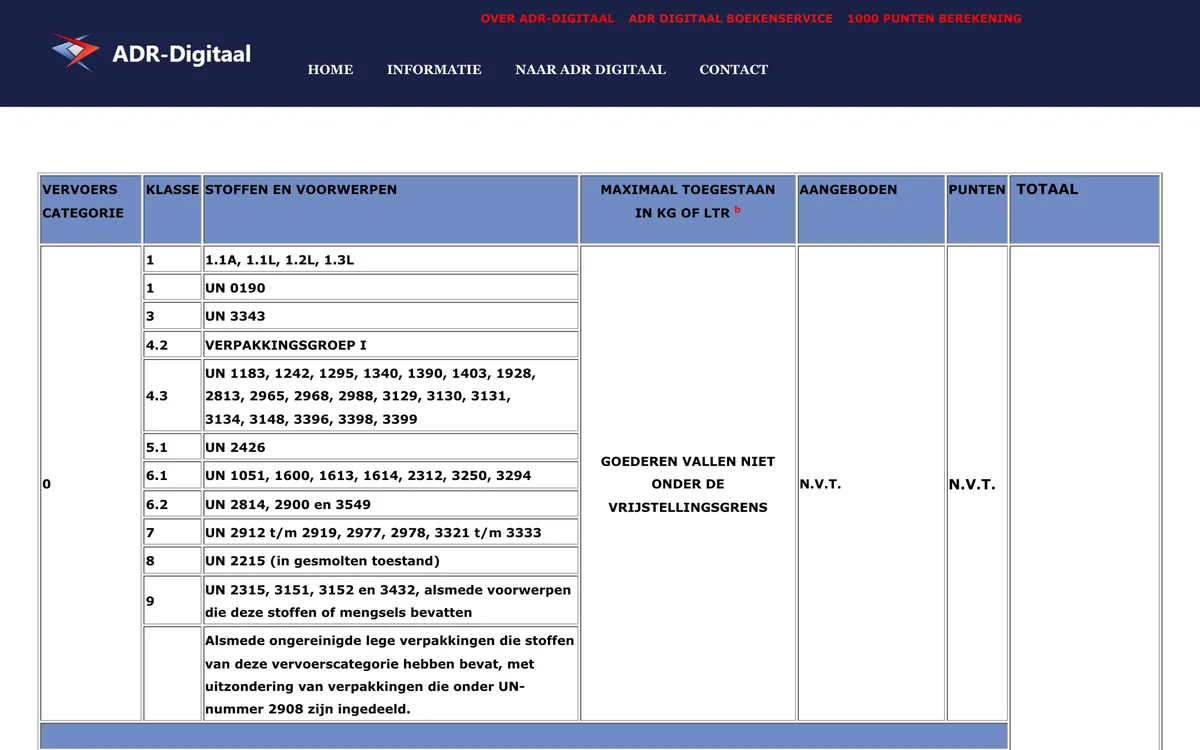The height and width of the screenshot is (750, 1200).
Task: Open the INFORMATIE menu item
Action: tap(434, 69)
